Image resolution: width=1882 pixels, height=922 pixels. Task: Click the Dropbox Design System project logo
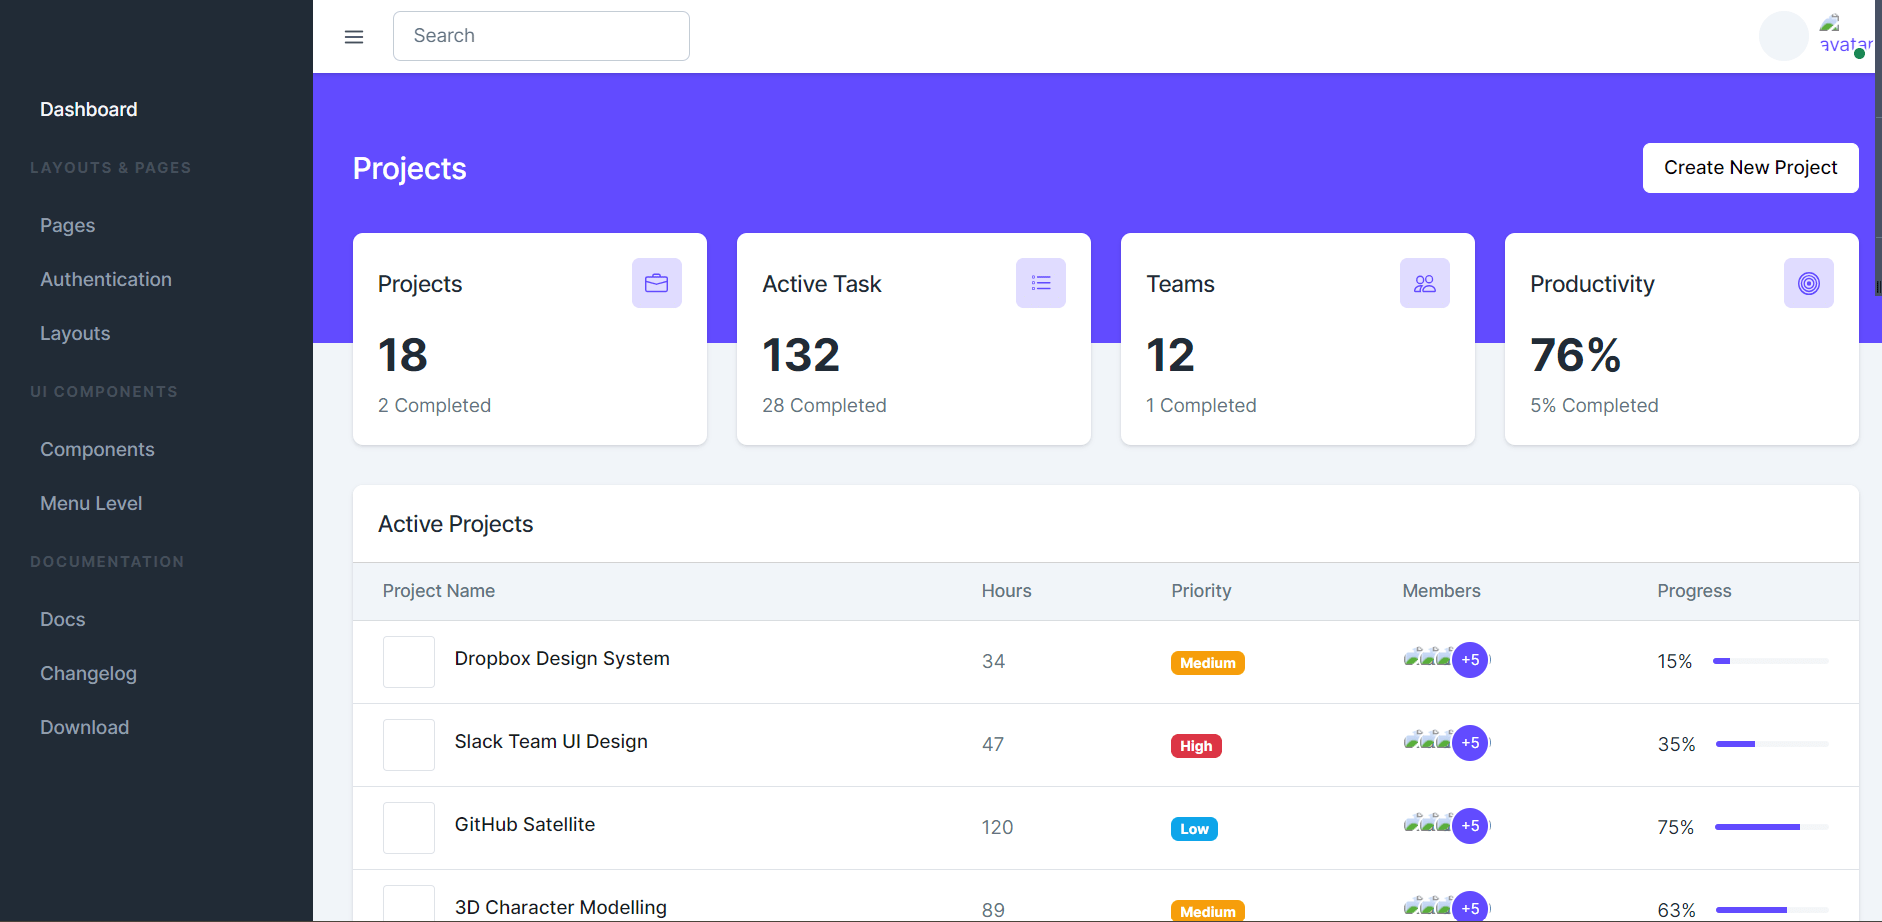click(x=409, y=662)
